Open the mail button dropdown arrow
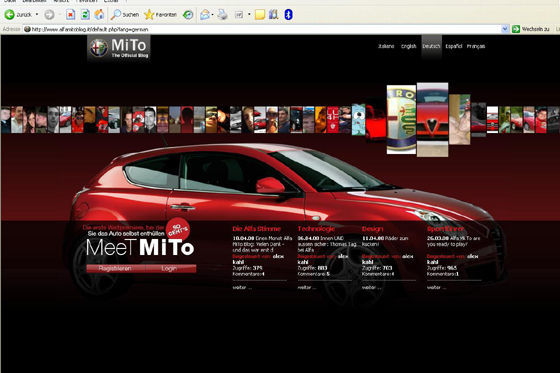The image size is (560, 373). click(212, 15)
